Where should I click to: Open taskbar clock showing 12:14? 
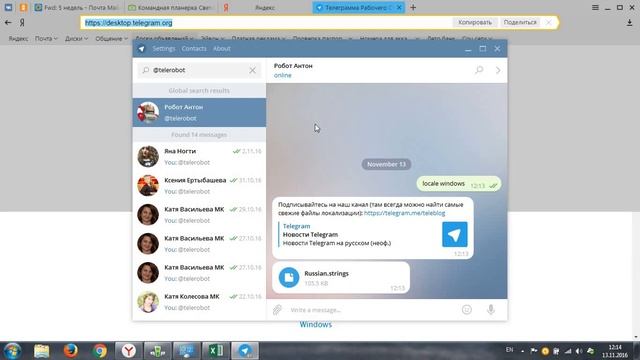[615, 351]
